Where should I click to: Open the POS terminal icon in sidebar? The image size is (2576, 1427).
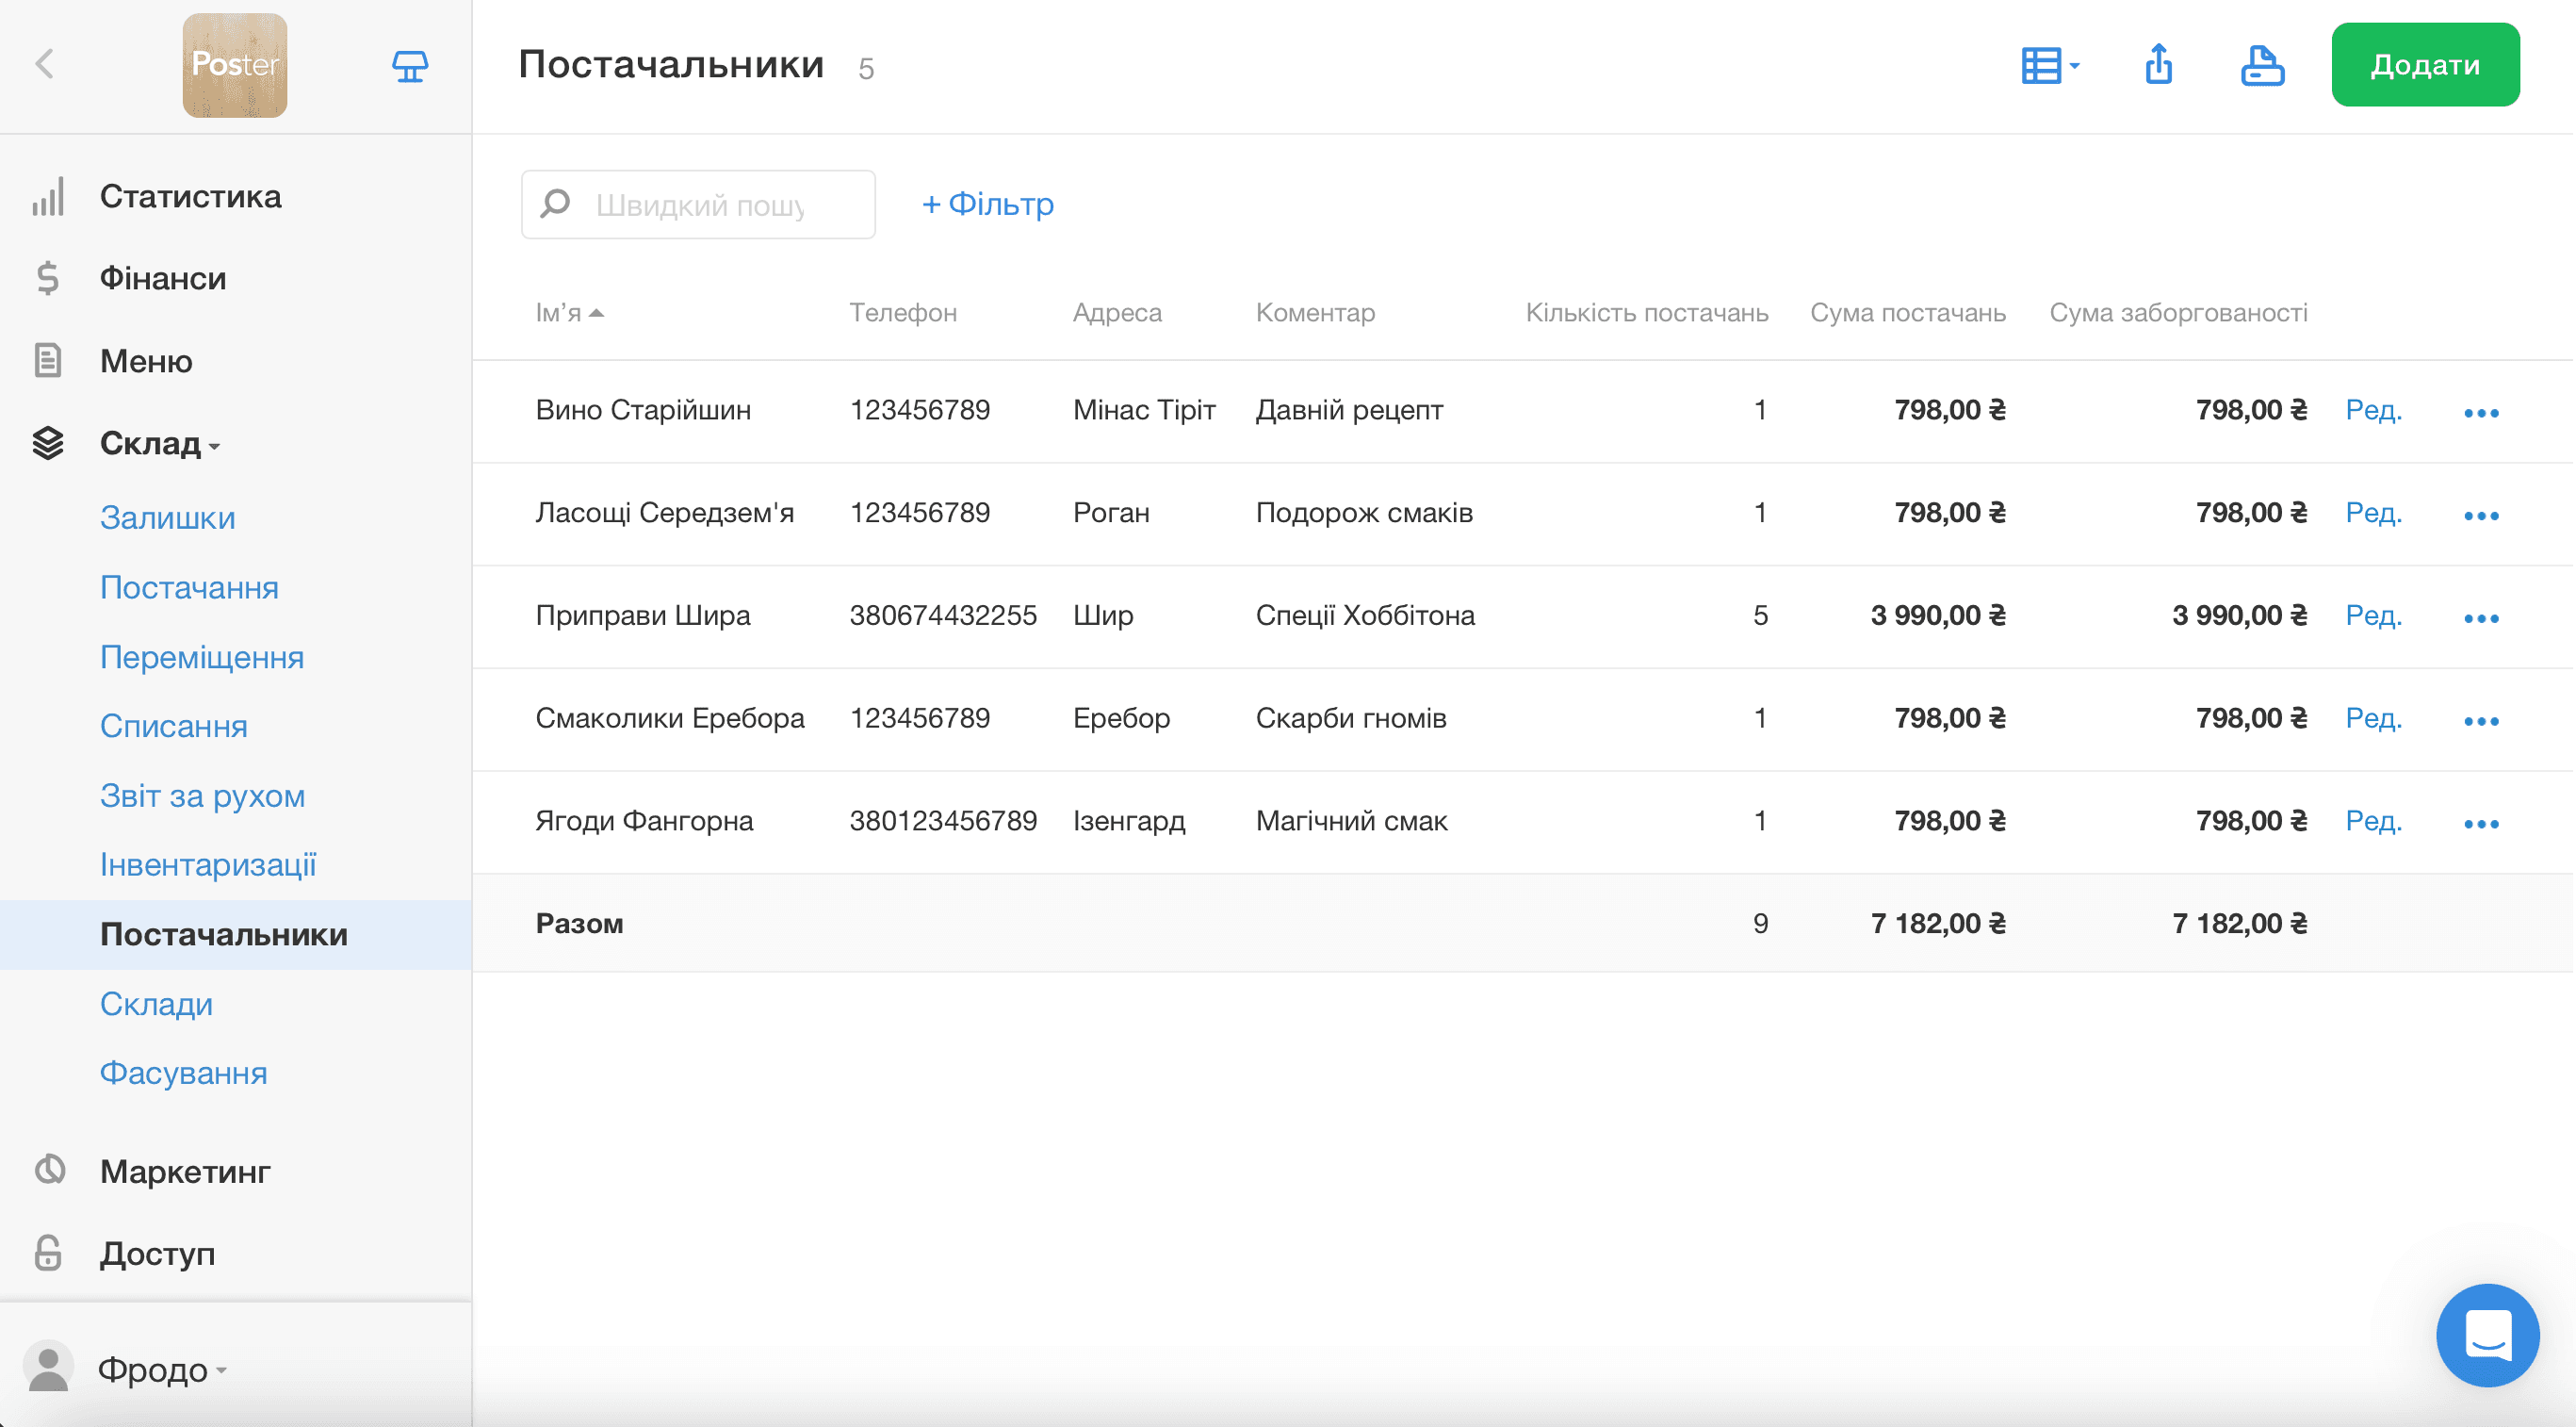pos(410,66)
